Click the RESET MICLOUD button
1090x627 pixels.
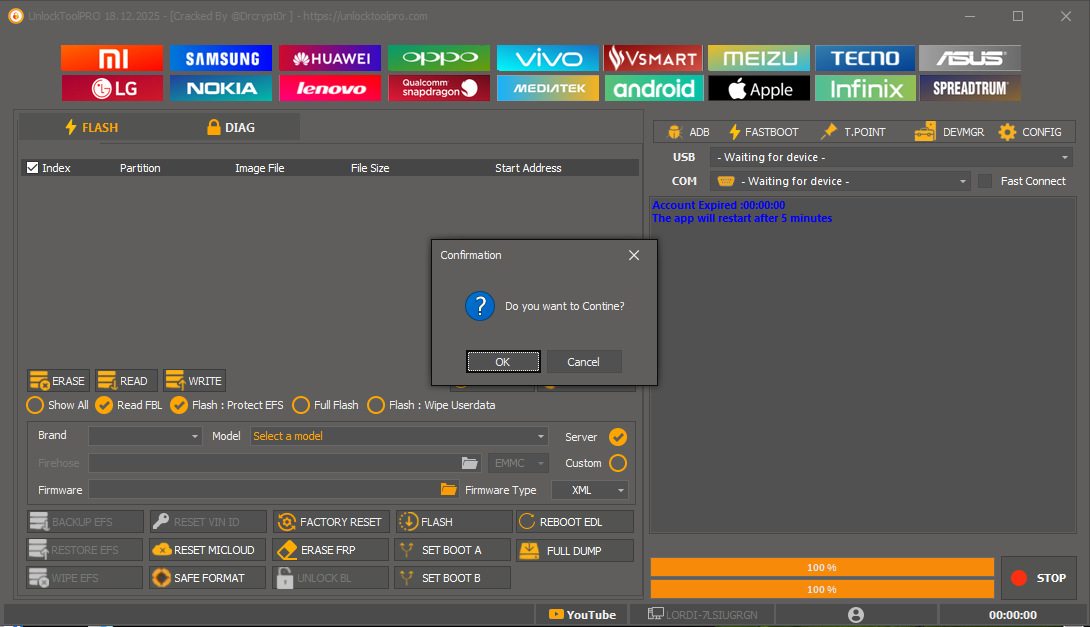point(207,550)
